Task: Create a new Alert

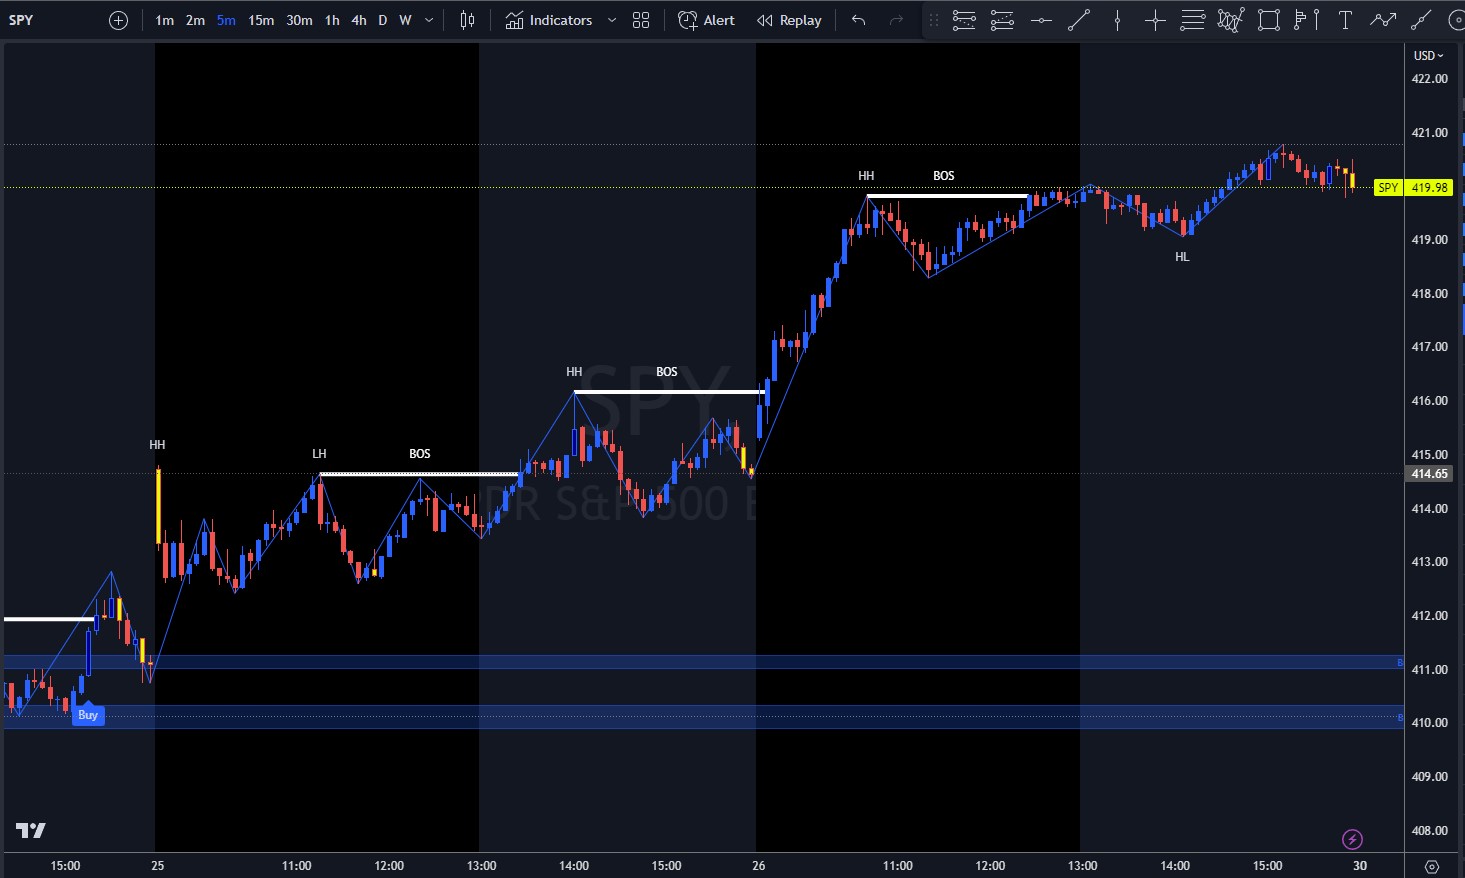Action: point(706,20)
